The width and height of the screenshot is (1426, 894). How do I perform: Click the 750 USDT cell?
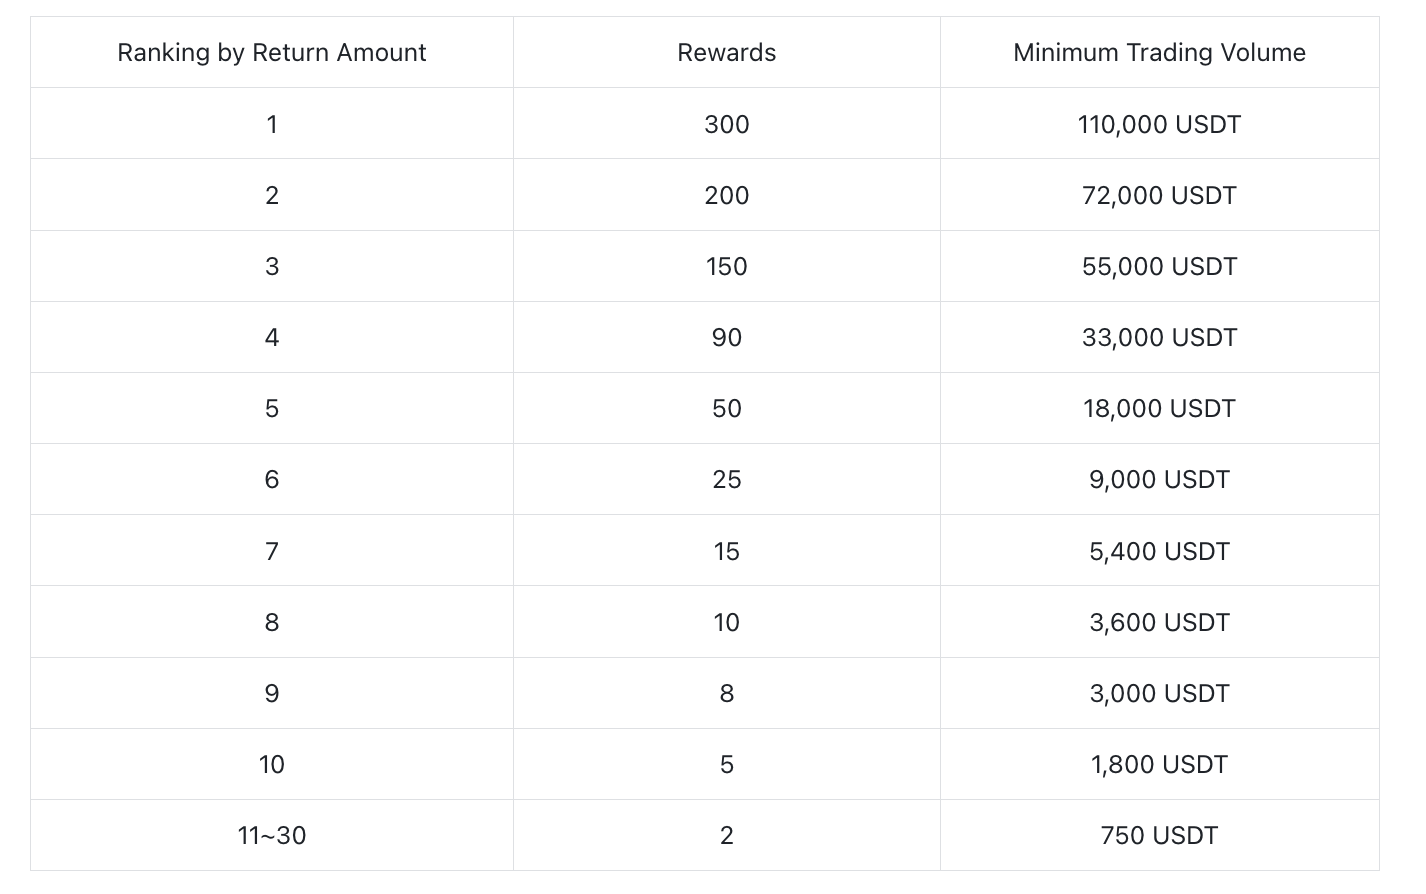pos(1159,835)
